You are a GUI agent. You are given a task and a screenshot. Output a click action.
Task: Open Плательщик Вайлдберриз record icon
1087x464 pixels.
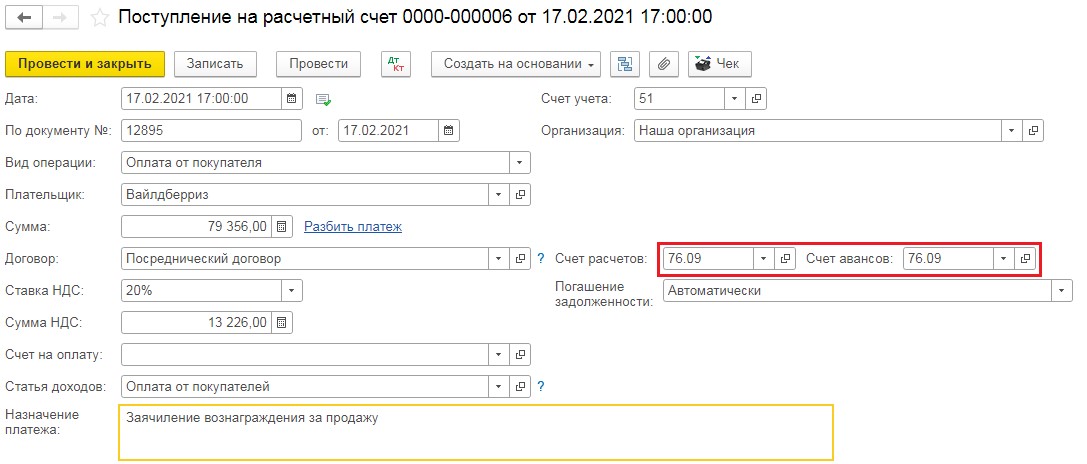520,194
